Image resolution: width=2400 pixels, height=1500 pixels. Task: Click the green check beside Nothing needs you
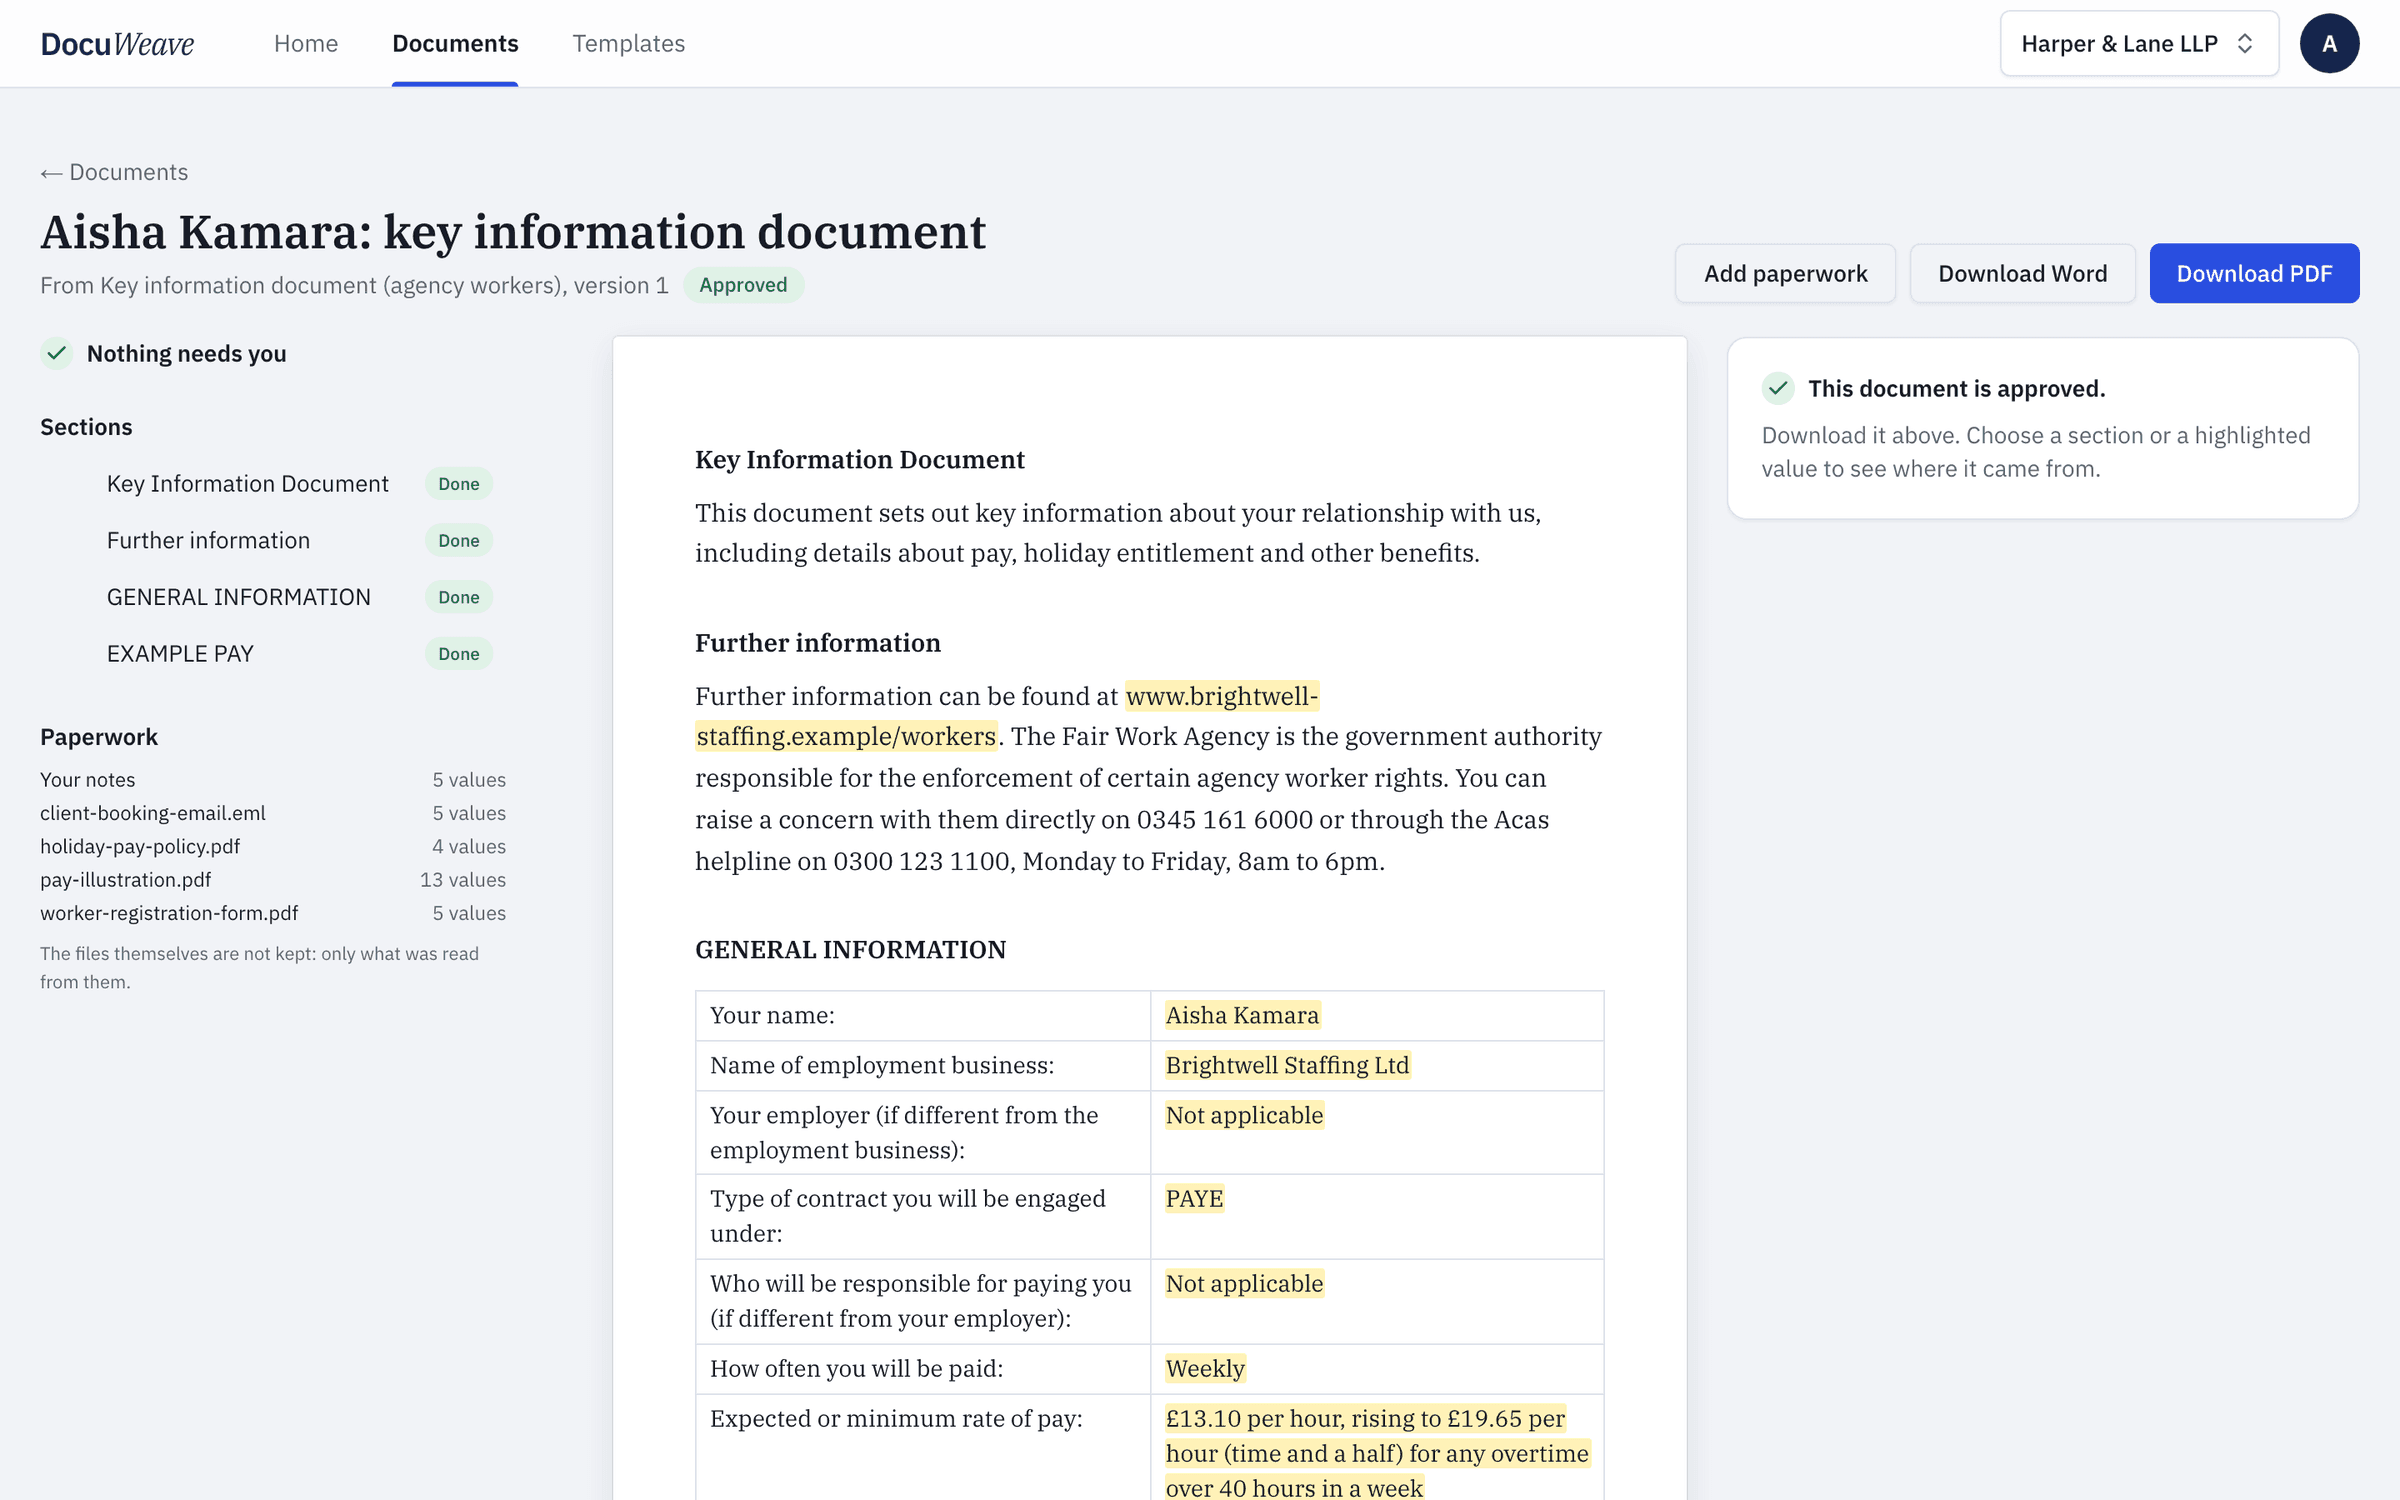coord(57,353)
